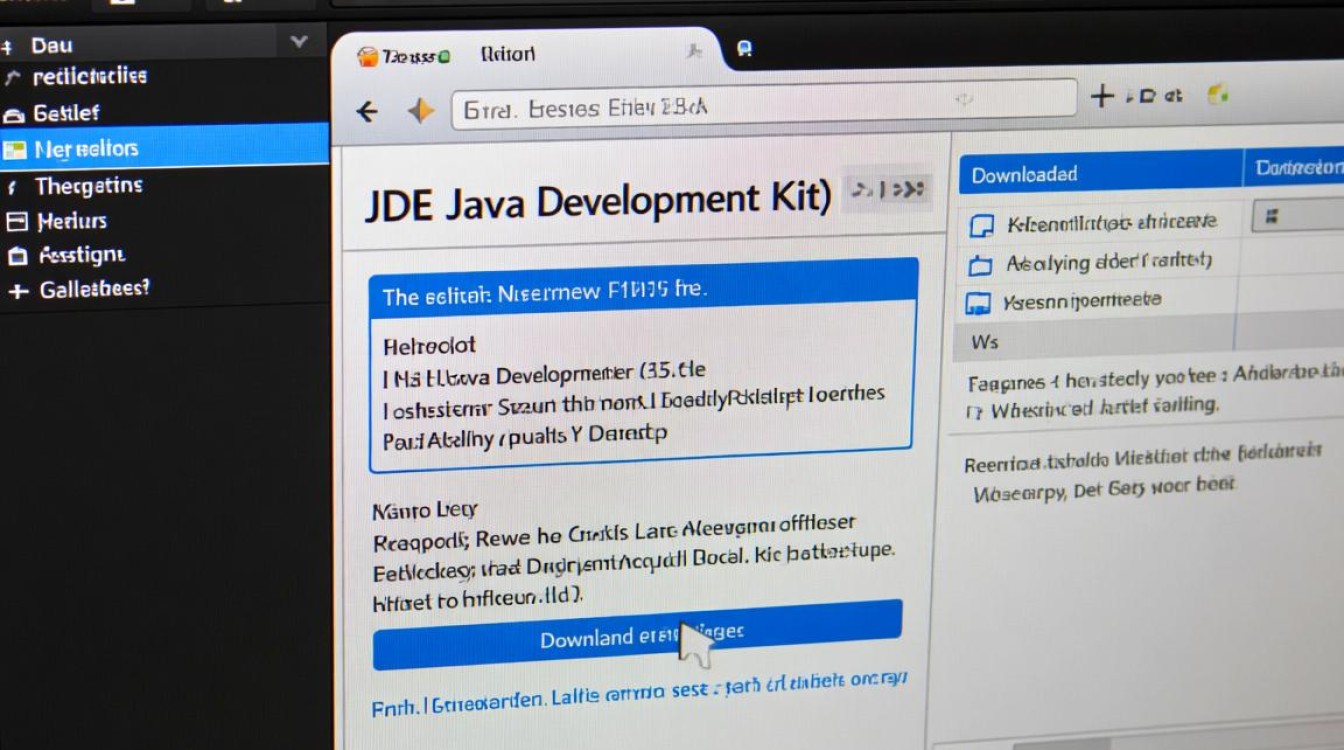Click the yellow-green icon in browser toolbar
The height and width of the screenshot is (750, 1344).
pyautogui.click(x=1217, y=95)
